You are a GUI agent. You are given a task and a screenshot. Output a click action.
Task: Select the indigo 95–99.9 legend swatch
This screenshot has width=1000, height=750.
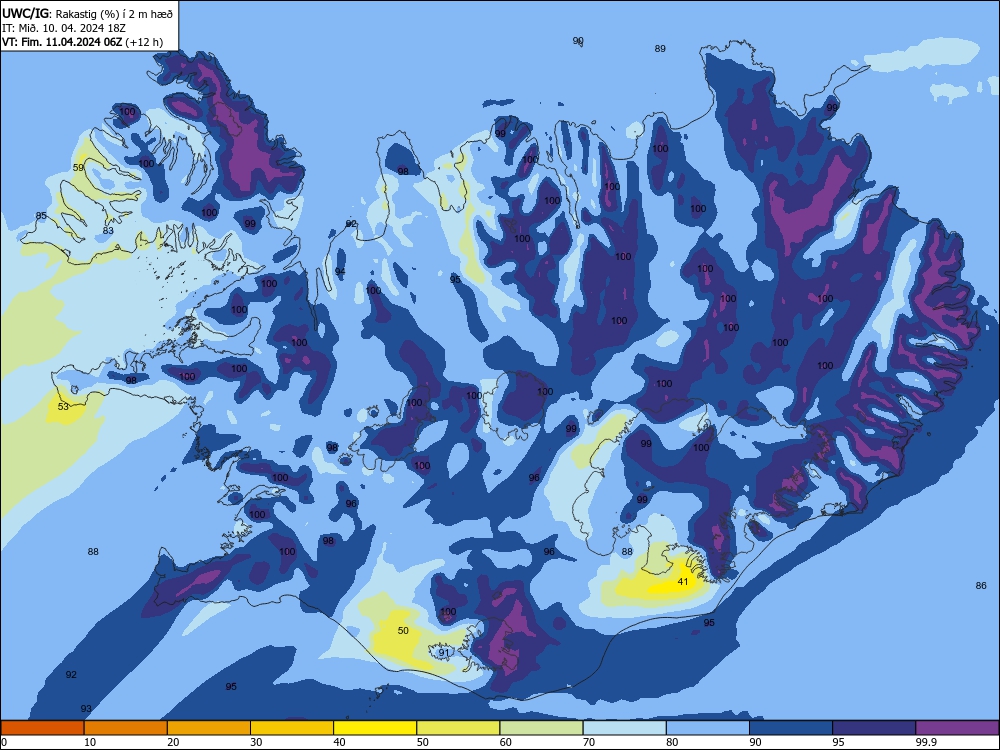click(874, 728)
